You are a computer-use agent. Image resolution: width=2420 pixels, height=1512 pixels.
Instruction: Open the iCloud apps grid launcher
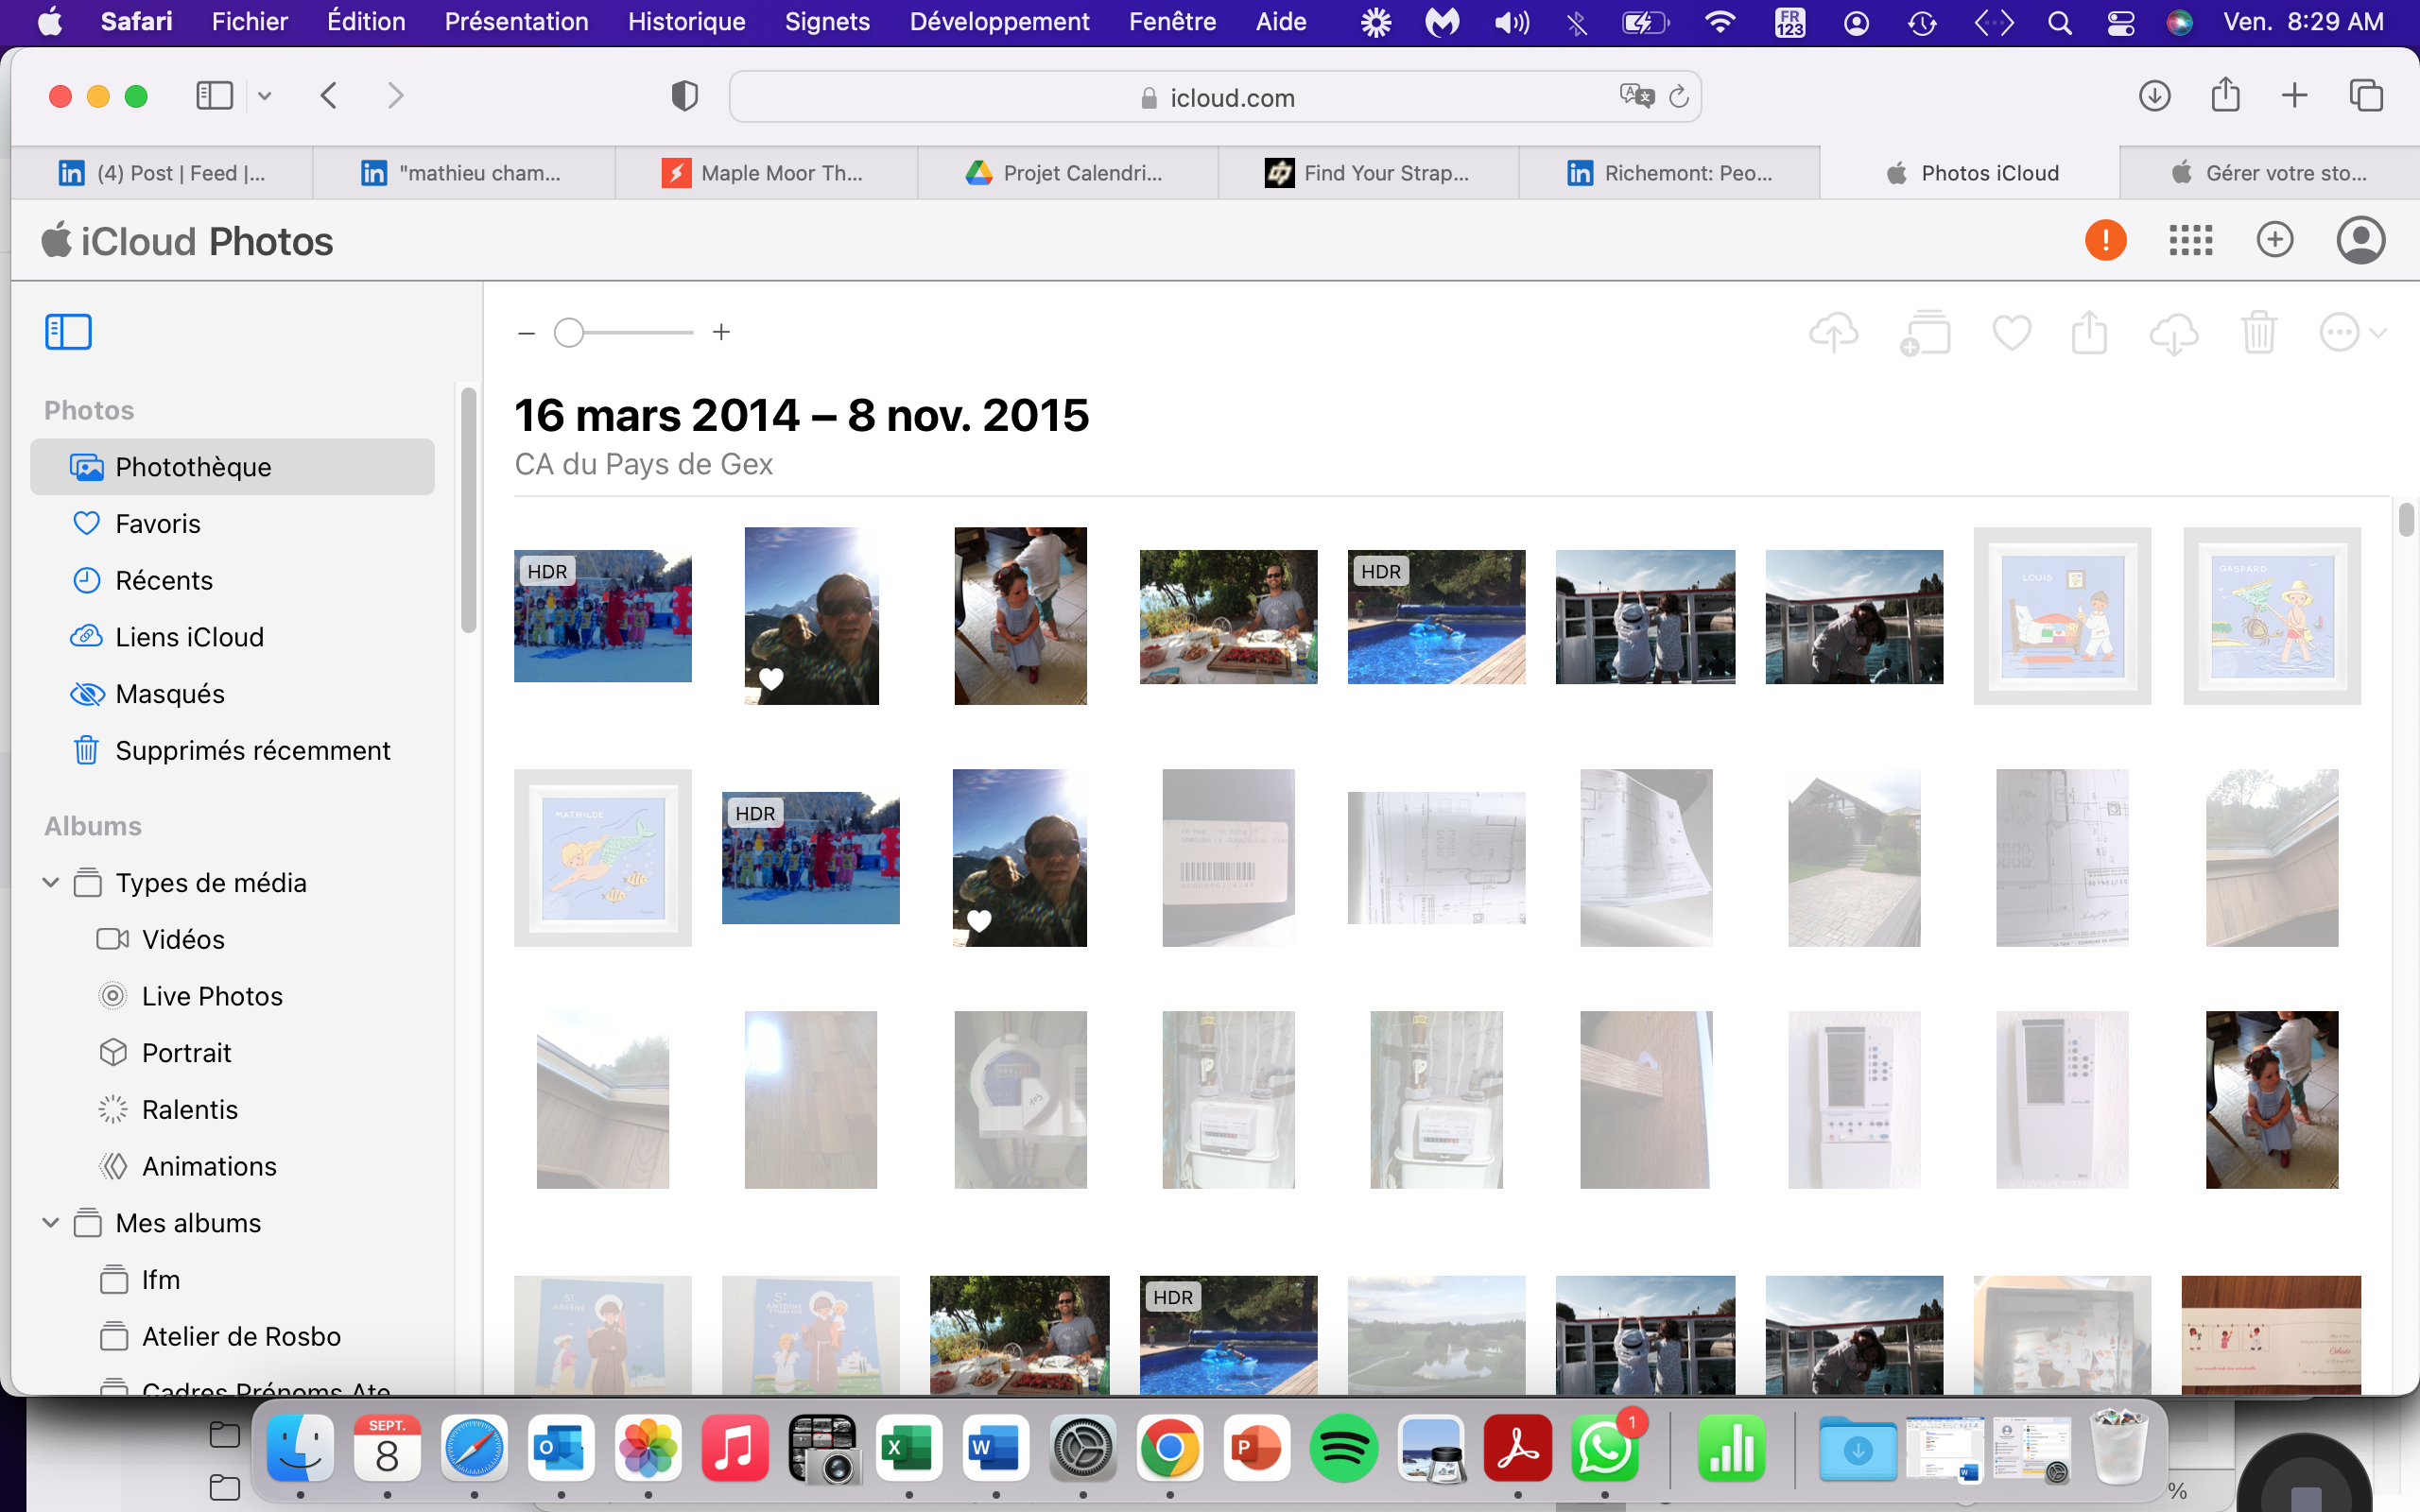[2190, 240]
